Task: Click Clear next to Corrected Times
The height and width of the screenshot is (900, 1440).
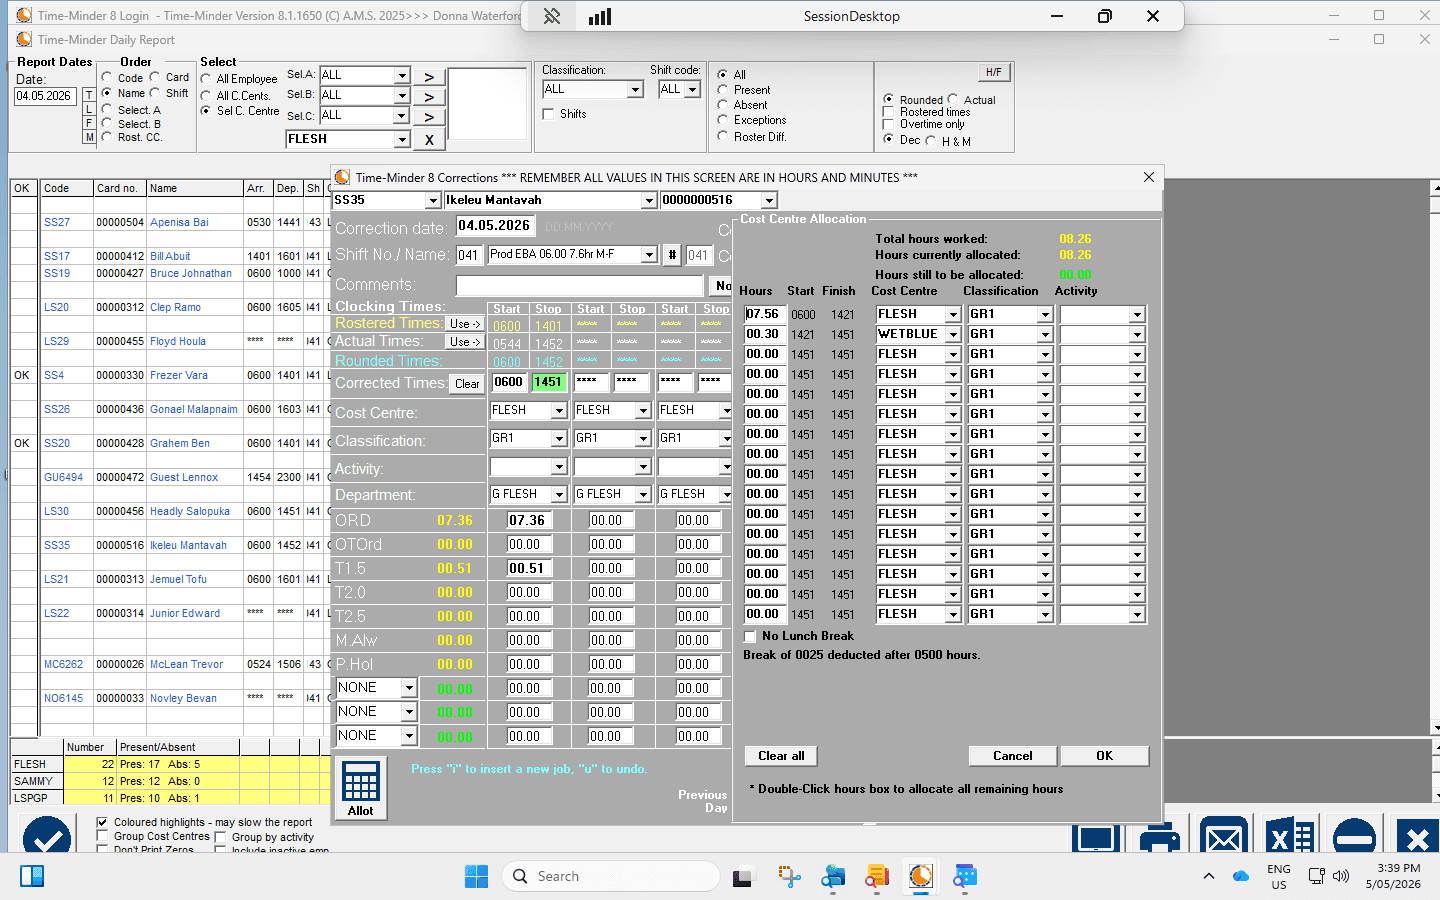Action: click(x=467, y=384)
